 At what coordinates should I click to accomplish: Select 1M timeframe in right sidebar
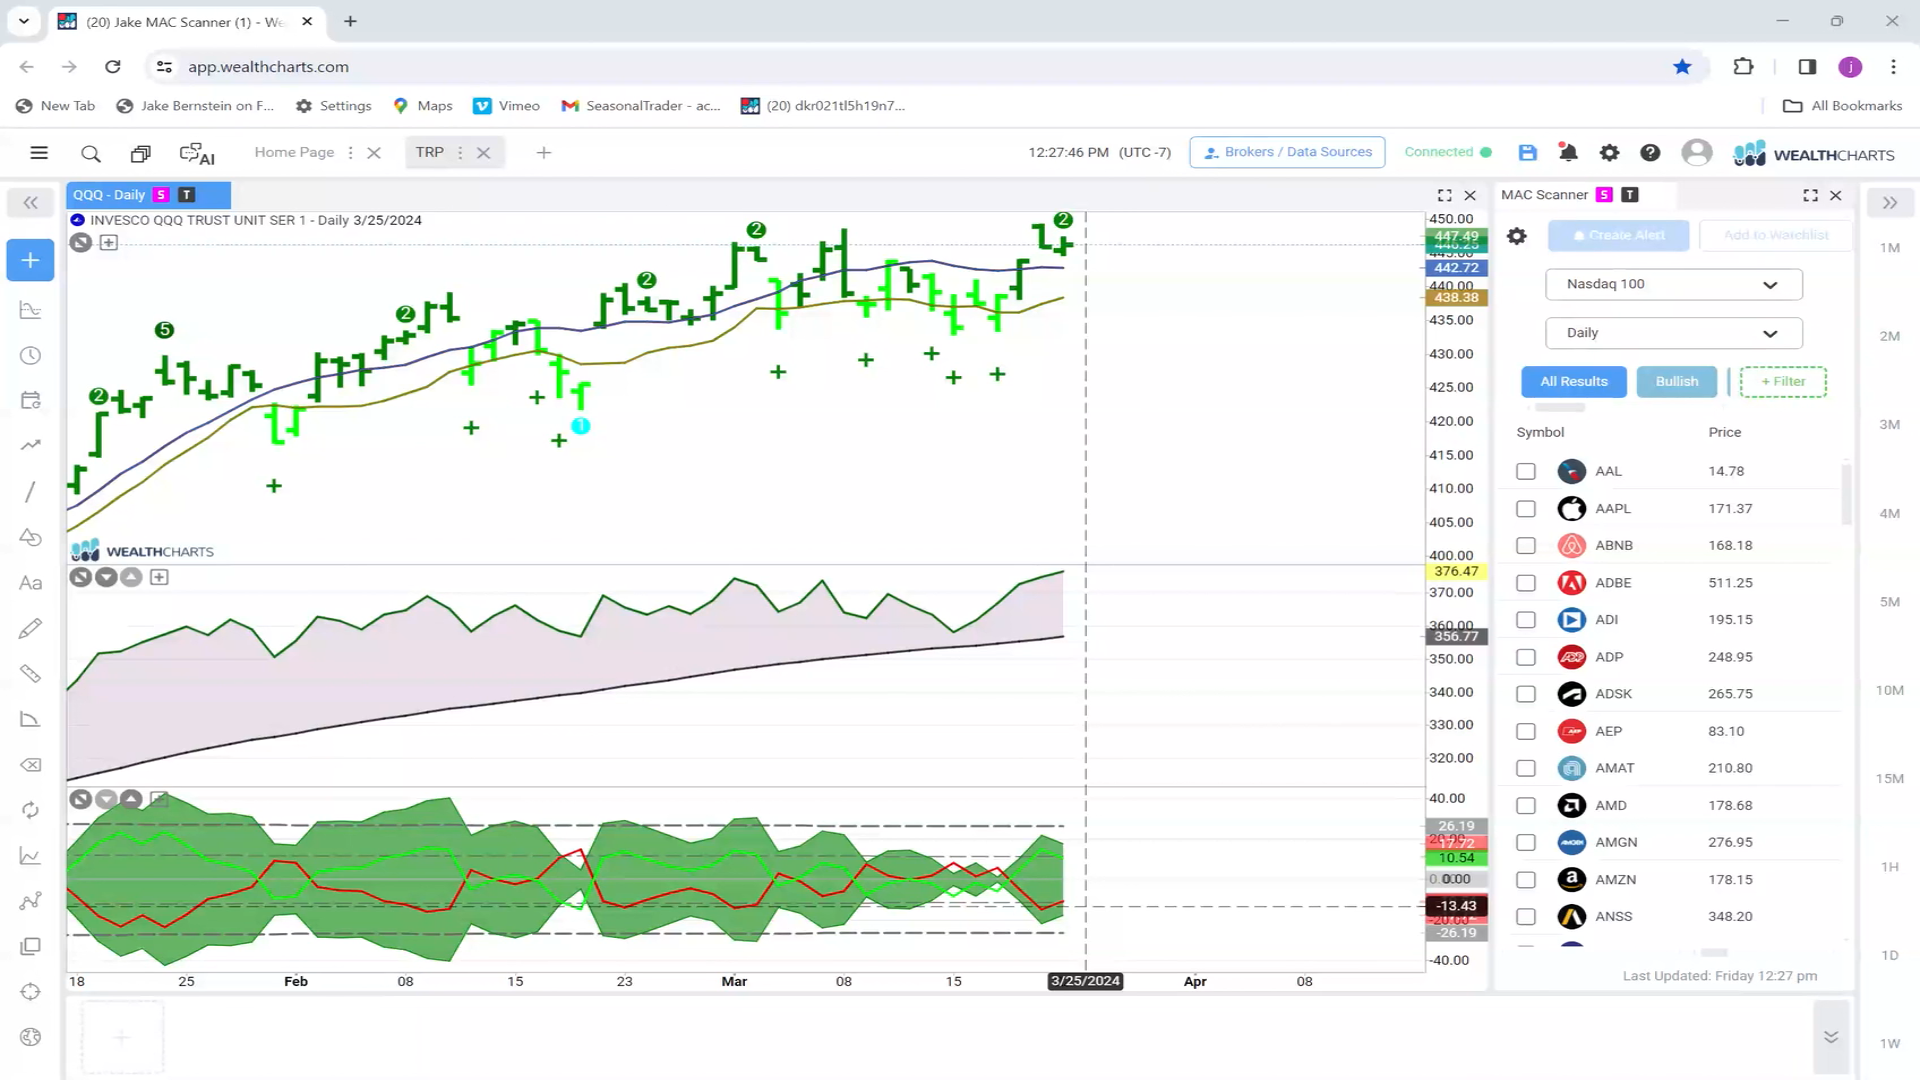(x=1889, y=248)
